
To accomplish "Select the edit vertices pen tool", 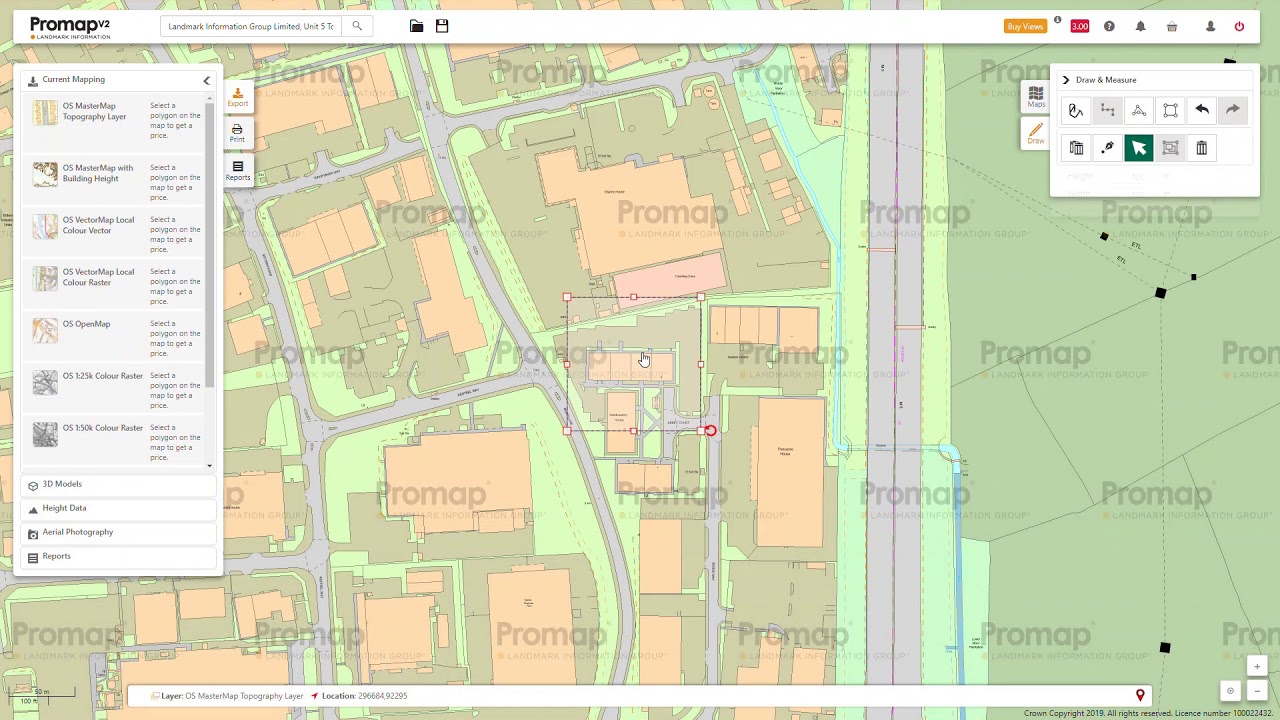I will pyautogui.click(x=1107, y=148).
